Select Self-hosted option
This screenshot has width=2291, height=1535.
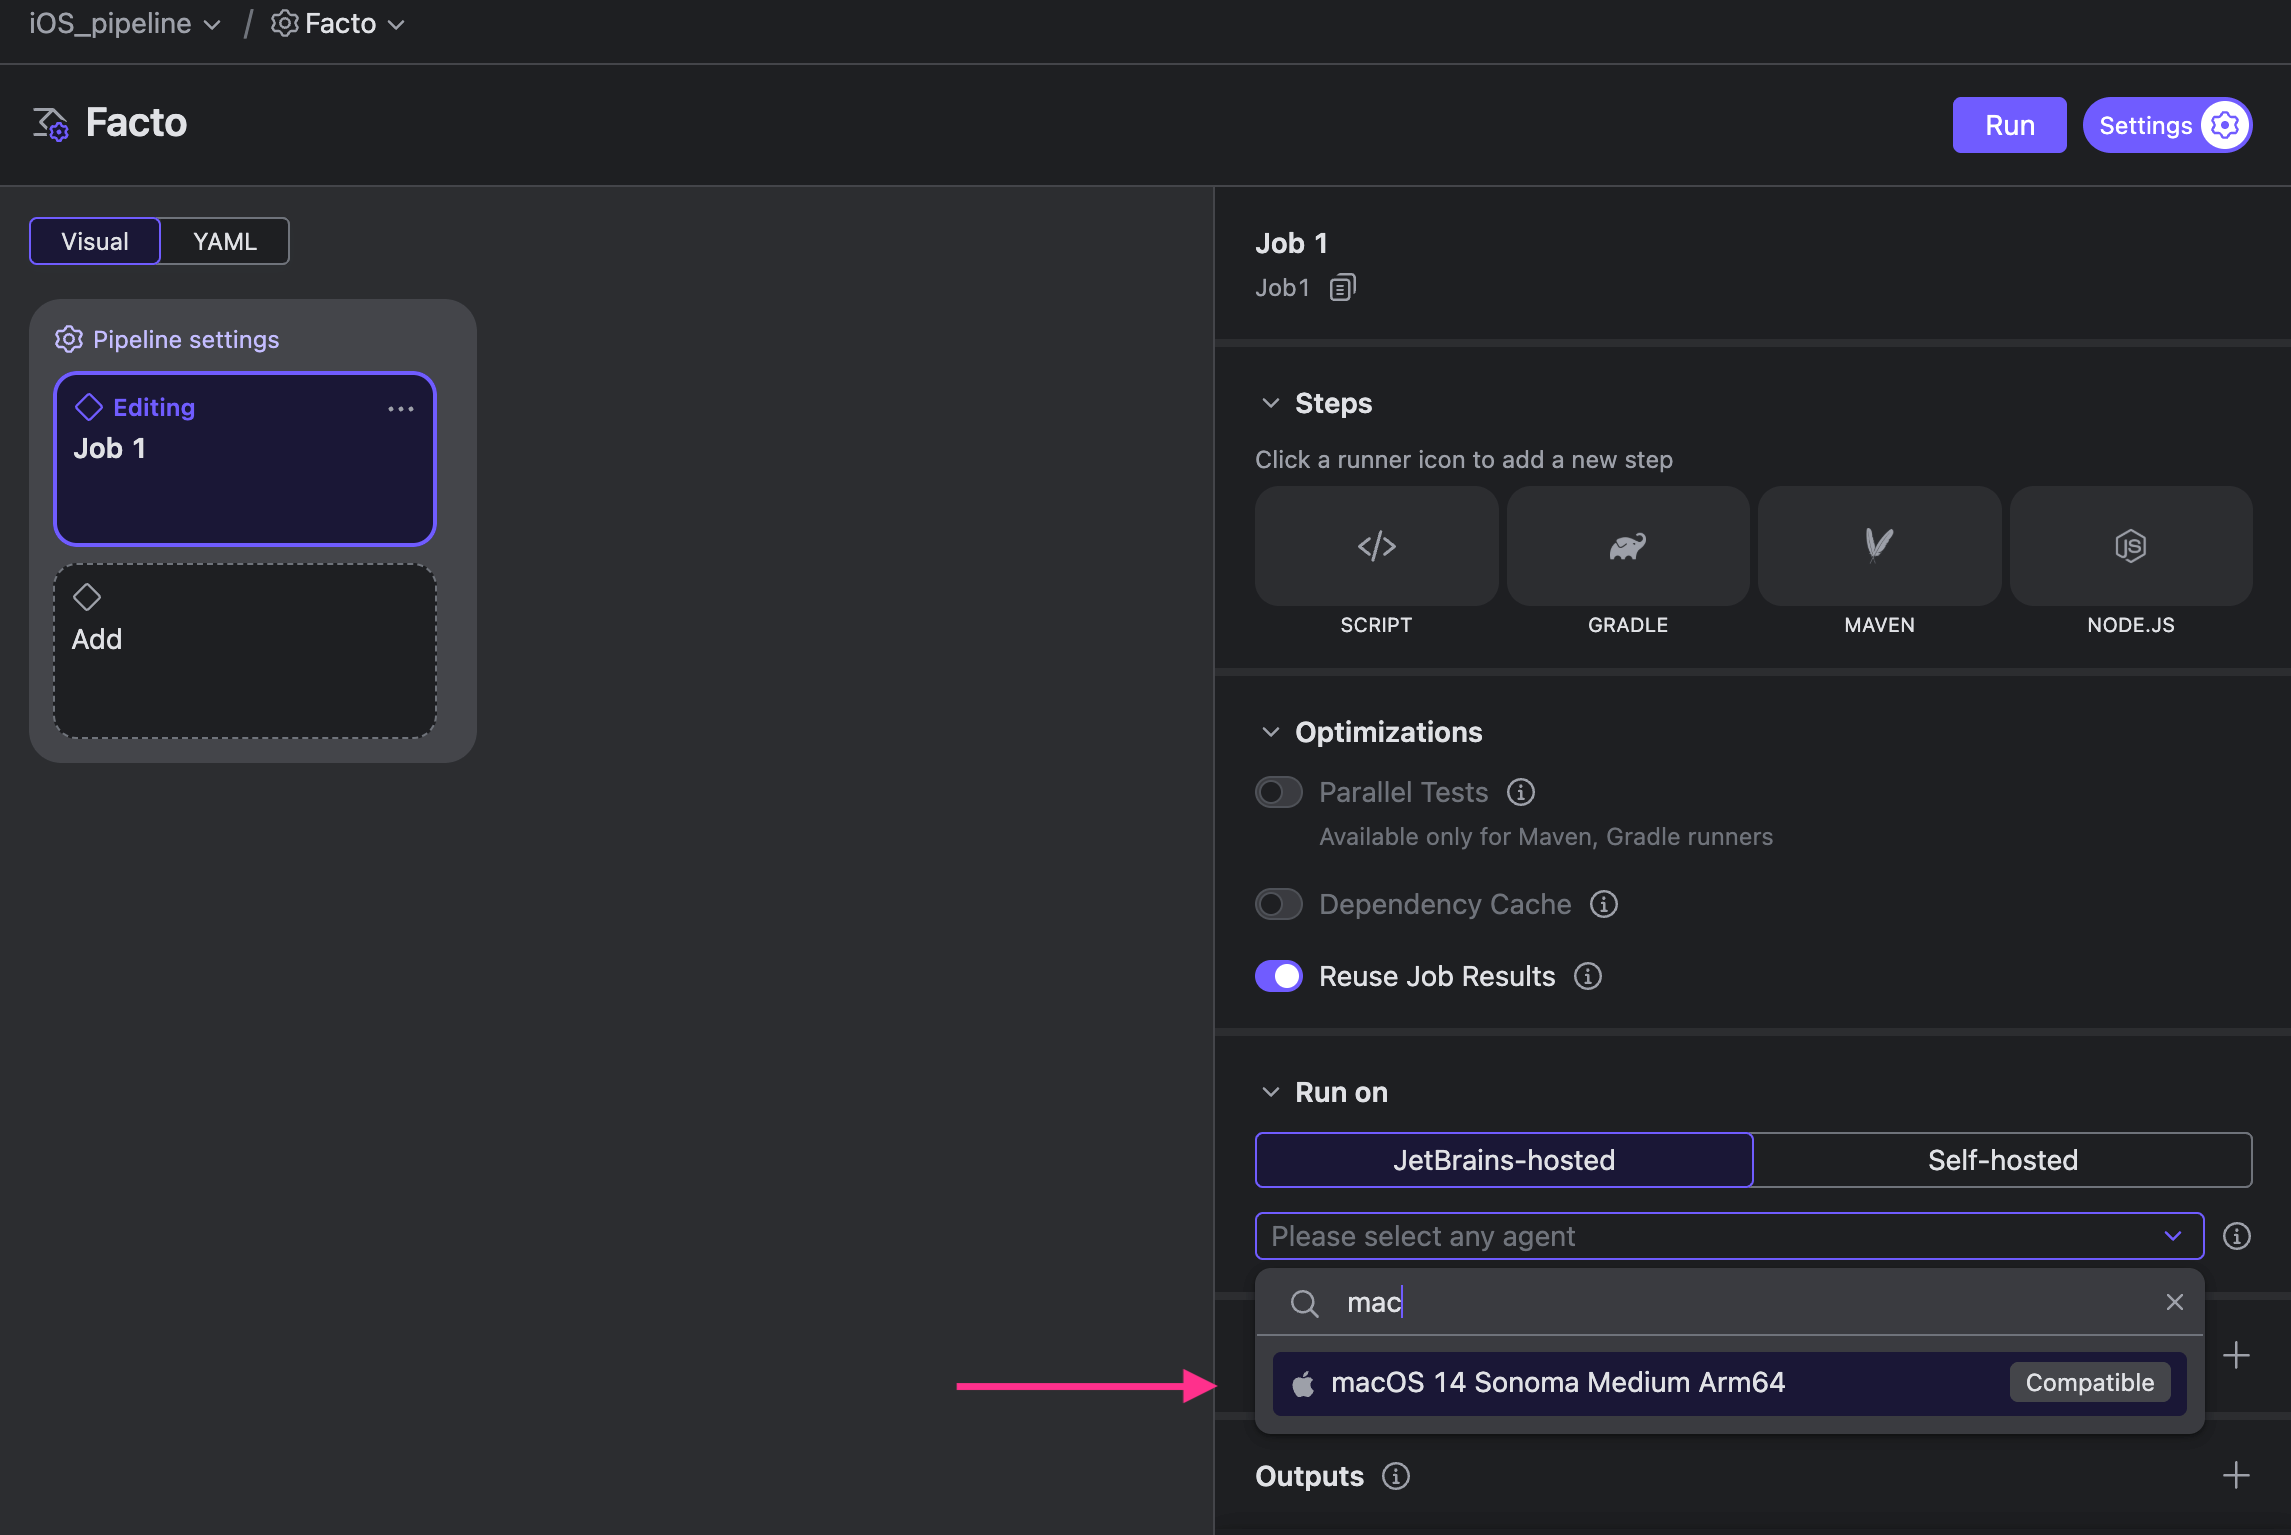pyautogui.click(x=2003, y=1160)
